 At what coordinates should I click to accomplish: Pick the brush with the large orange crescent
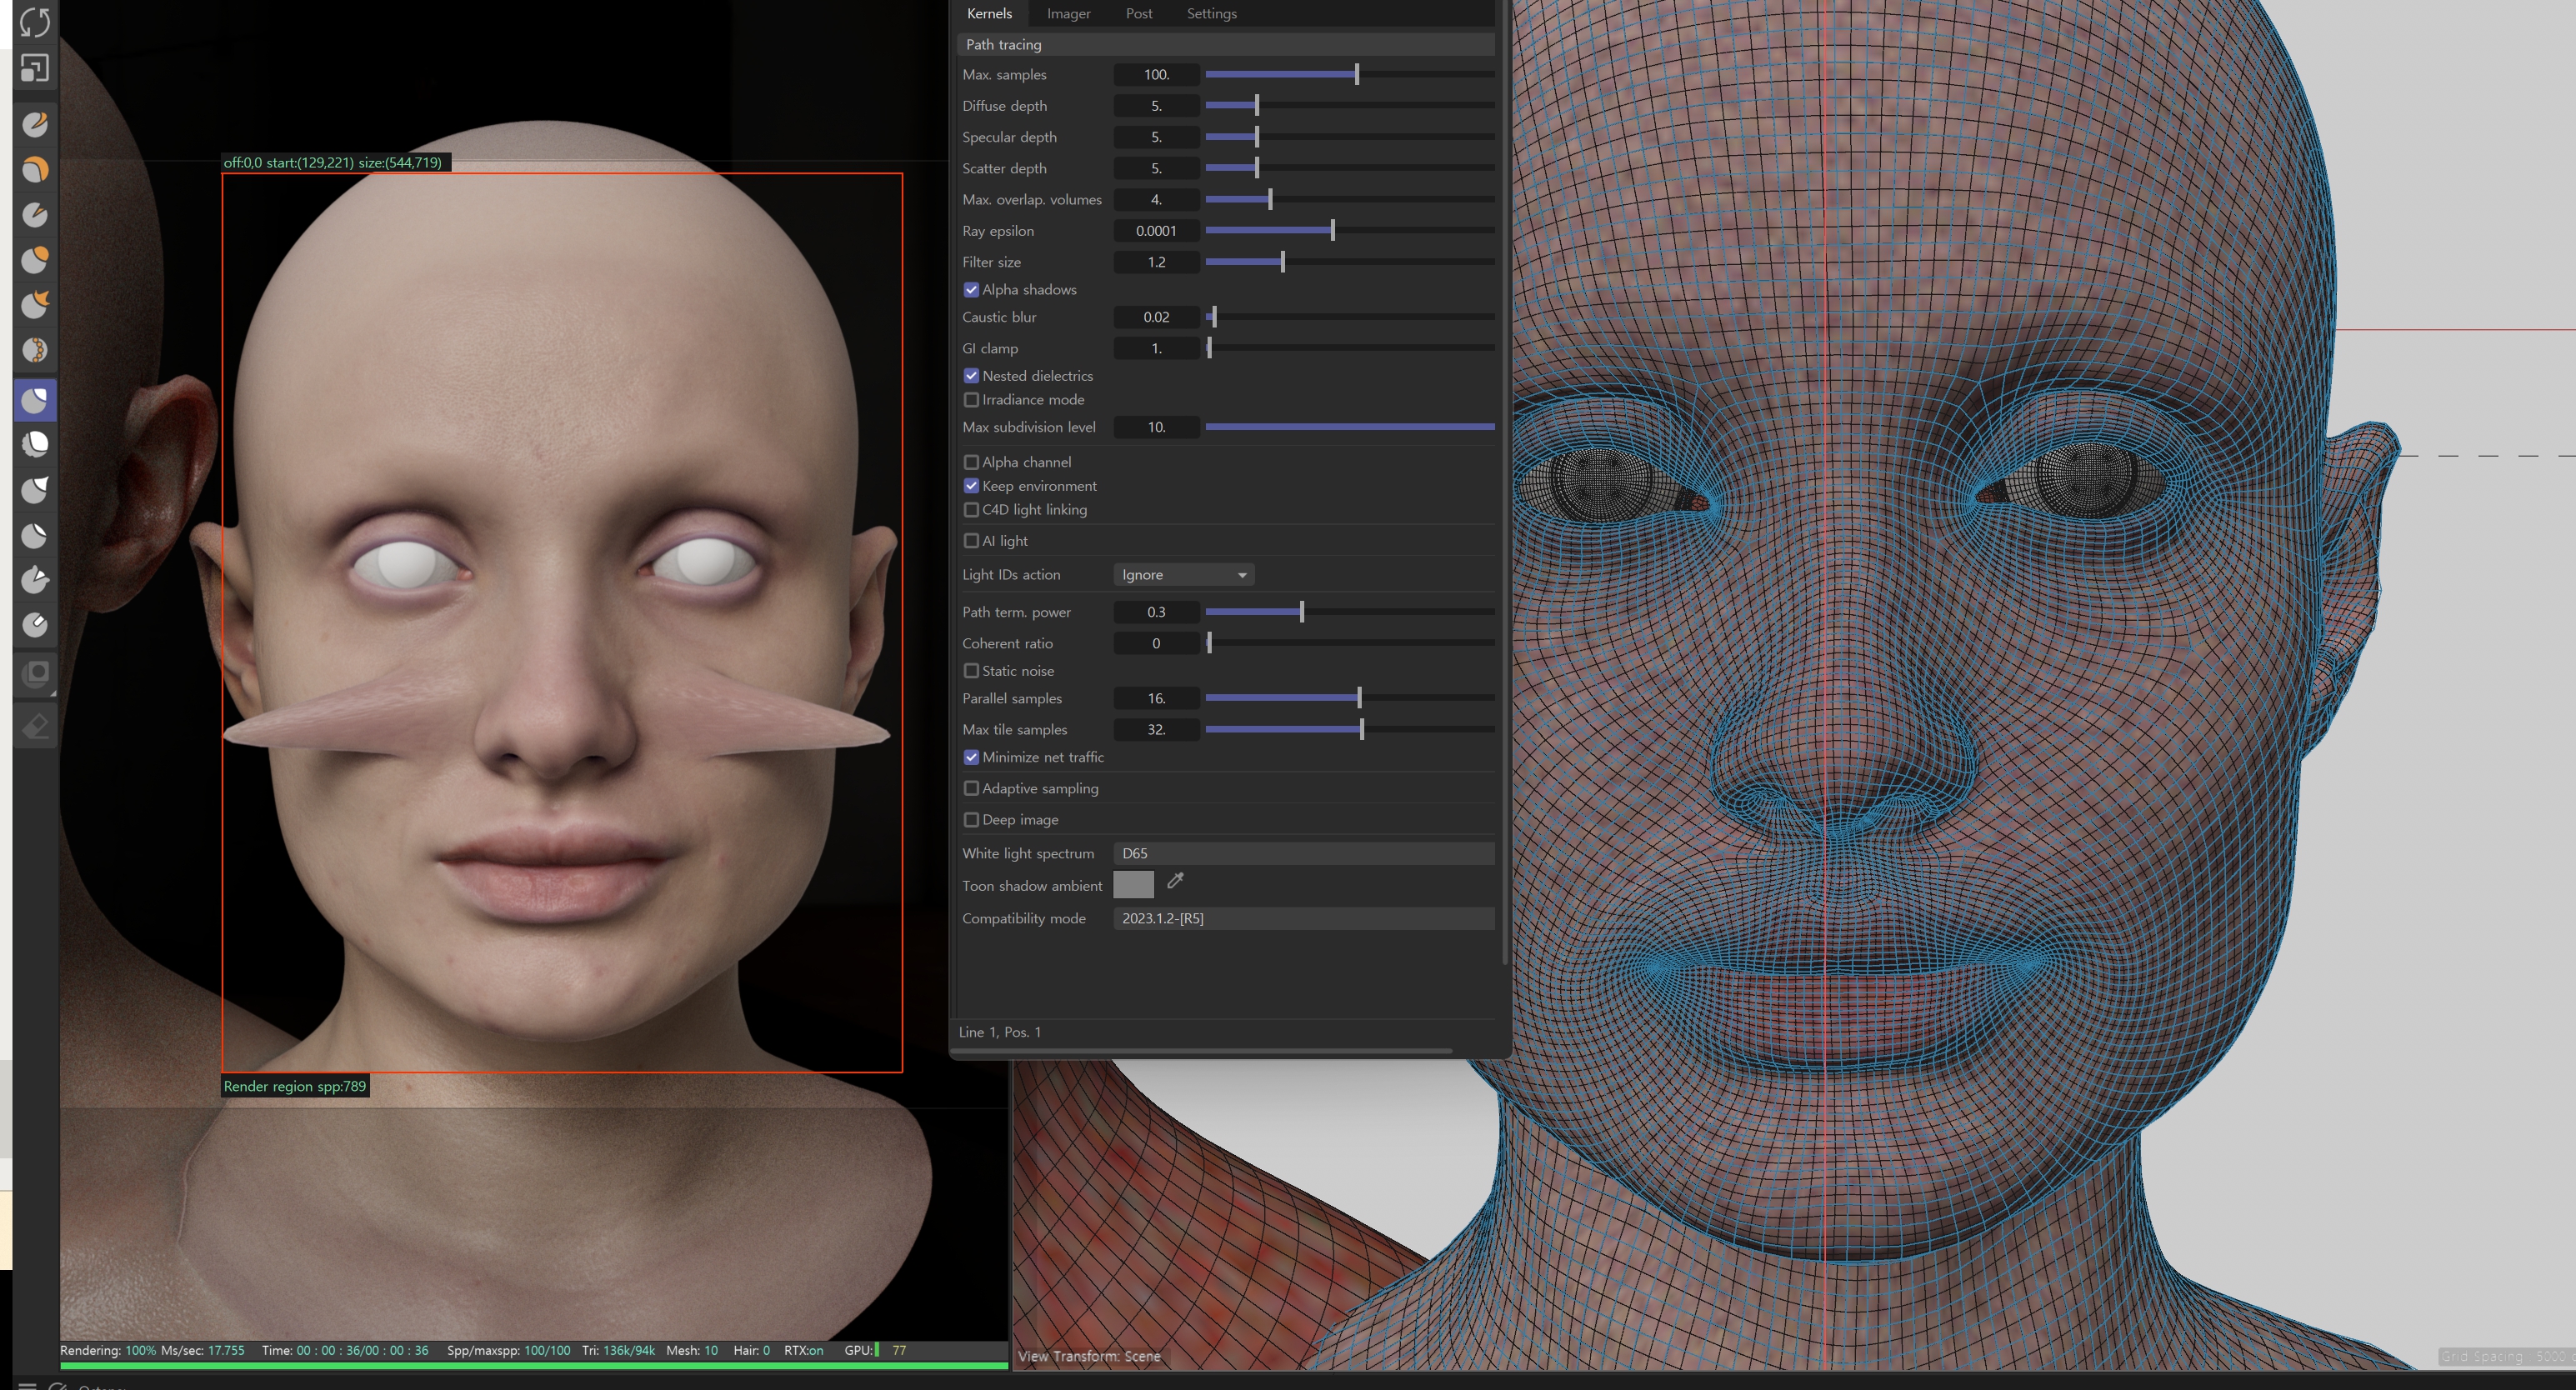coord(35,169)
